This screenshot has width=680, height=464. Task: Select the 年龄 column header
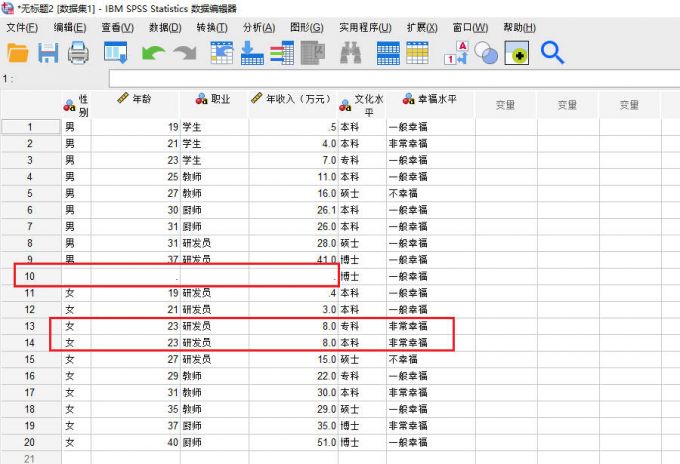[135, 105]
